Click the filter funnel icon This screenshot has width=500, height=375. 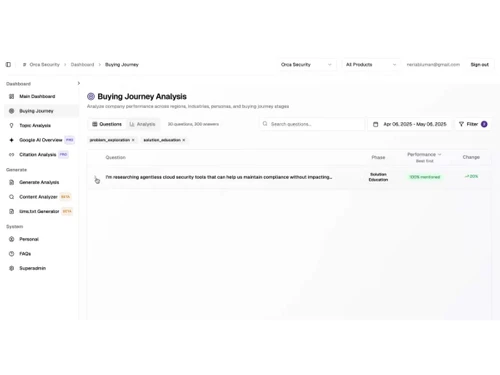click(x=461, y=124)
